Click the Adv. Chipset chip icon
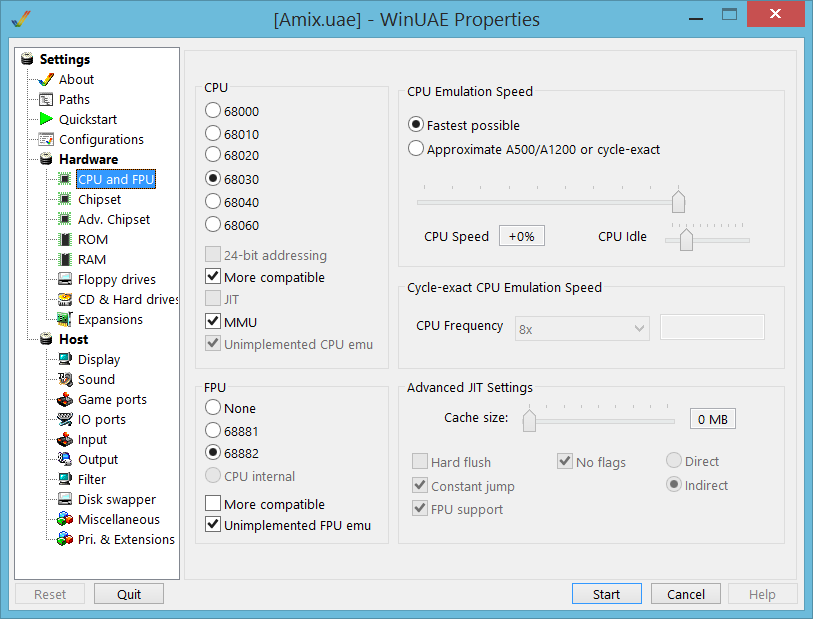The width and height of the screenshot is (813, 619). click(65, 219)
